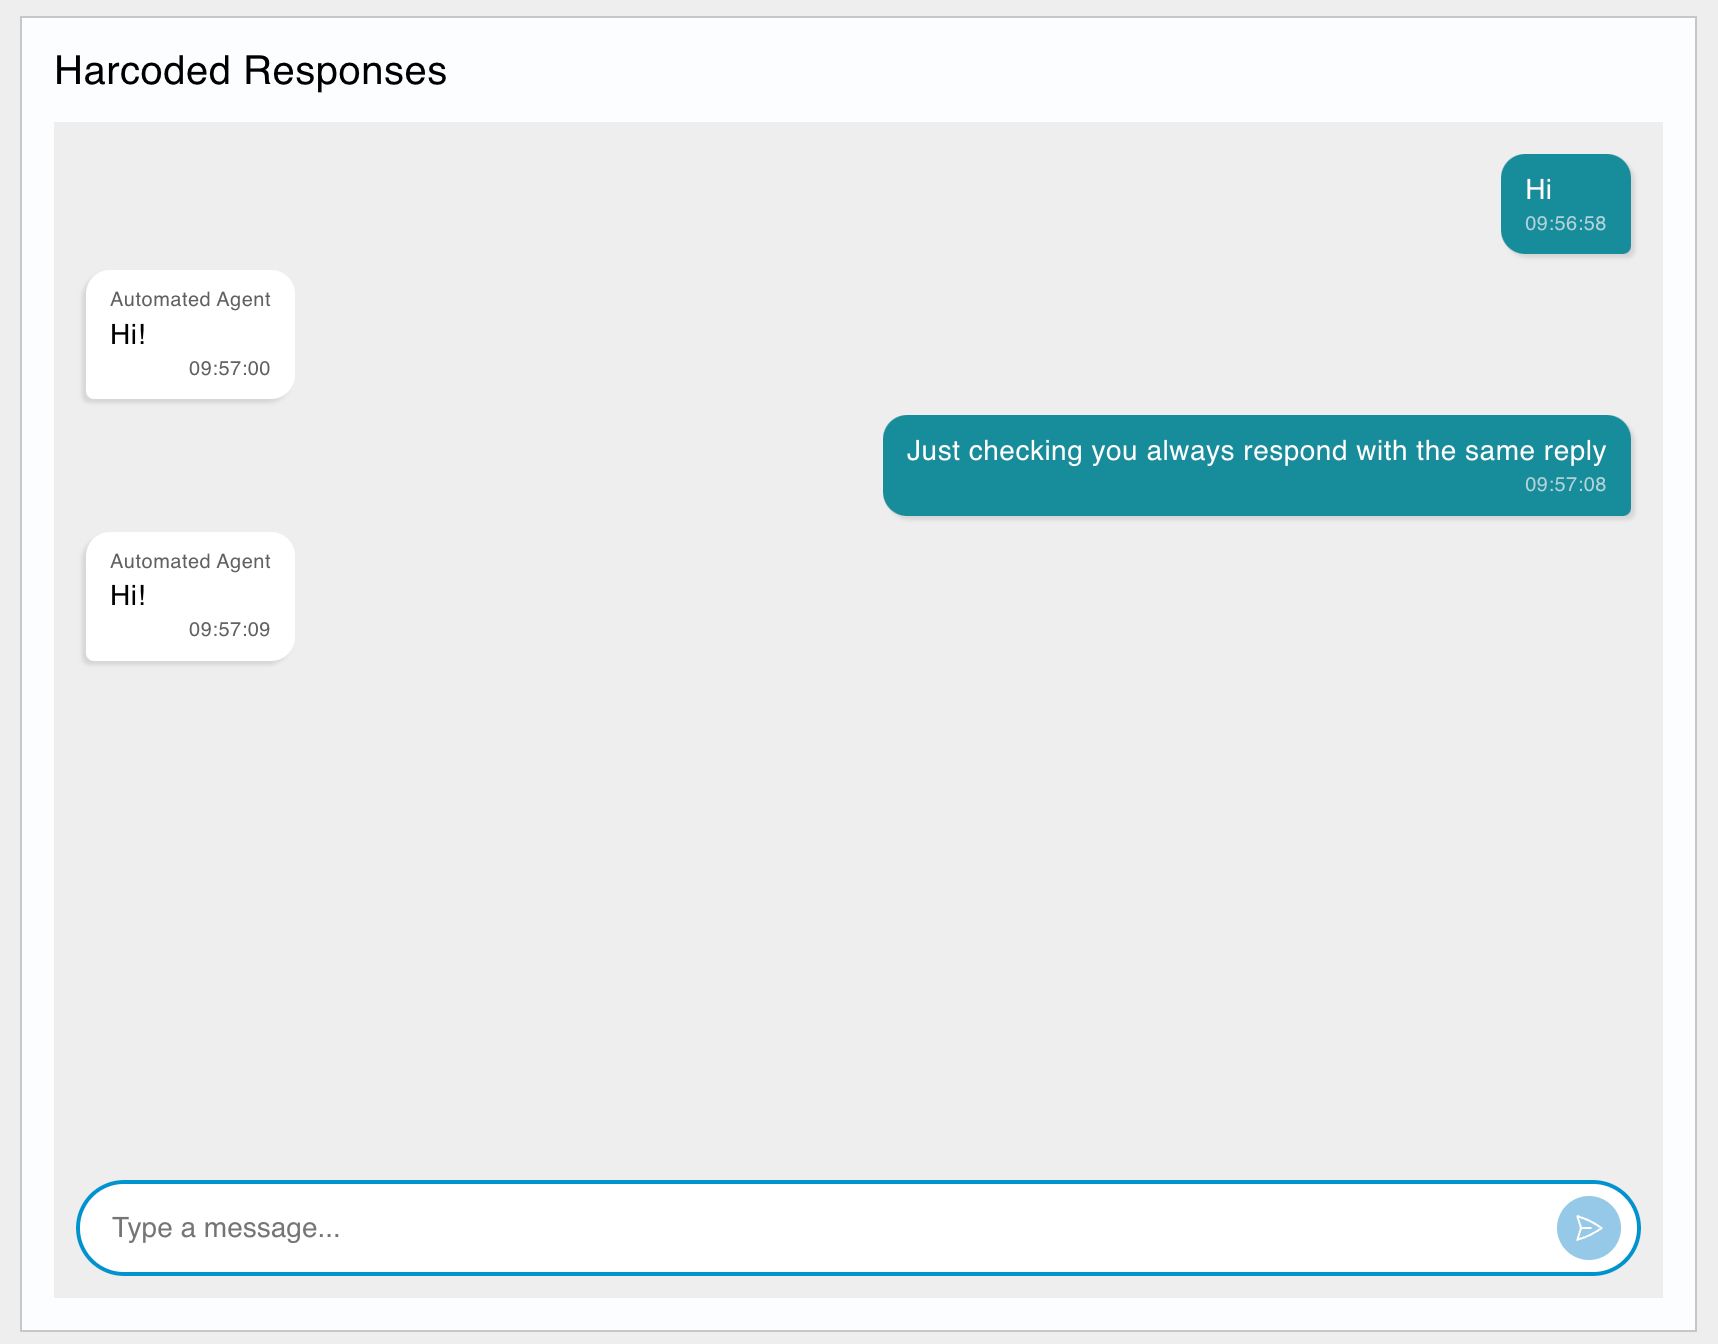
Task: Click the 09:57:00 reply timestamp
Action: click(x=229, y=368)
